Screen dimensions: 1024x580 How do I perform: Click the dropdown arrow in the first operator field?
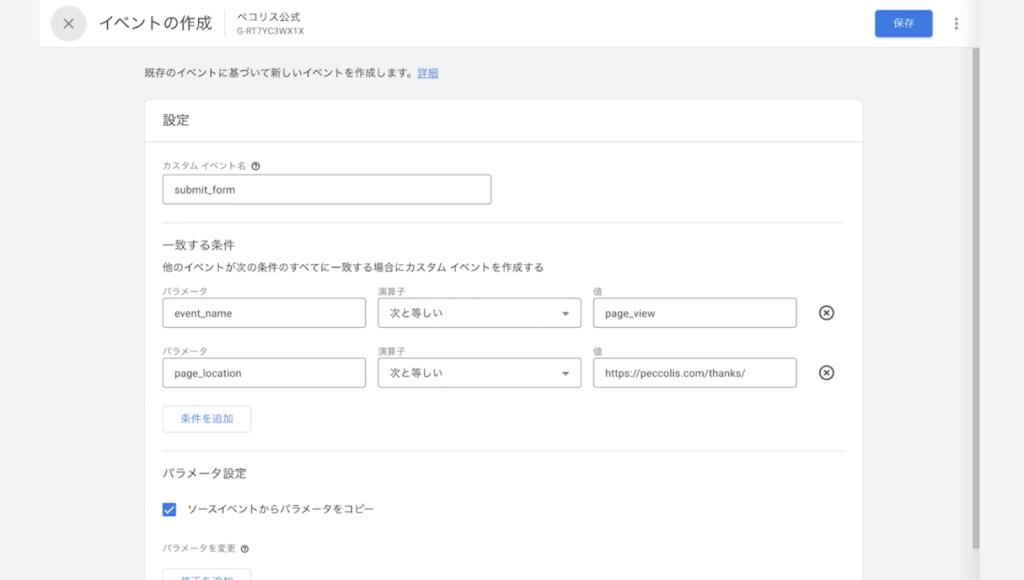click(566, 314)
